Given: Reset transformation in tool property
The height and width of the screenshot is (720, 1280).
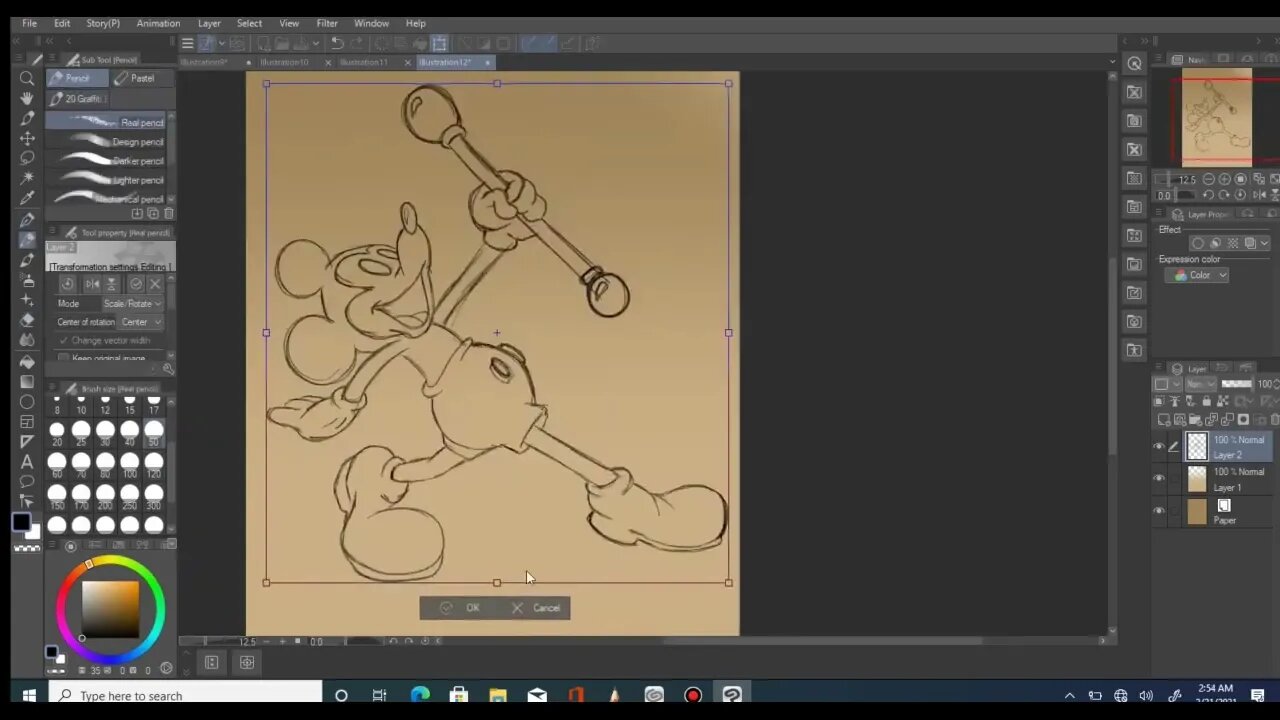Looking at the screenshot, I should 67,284.
